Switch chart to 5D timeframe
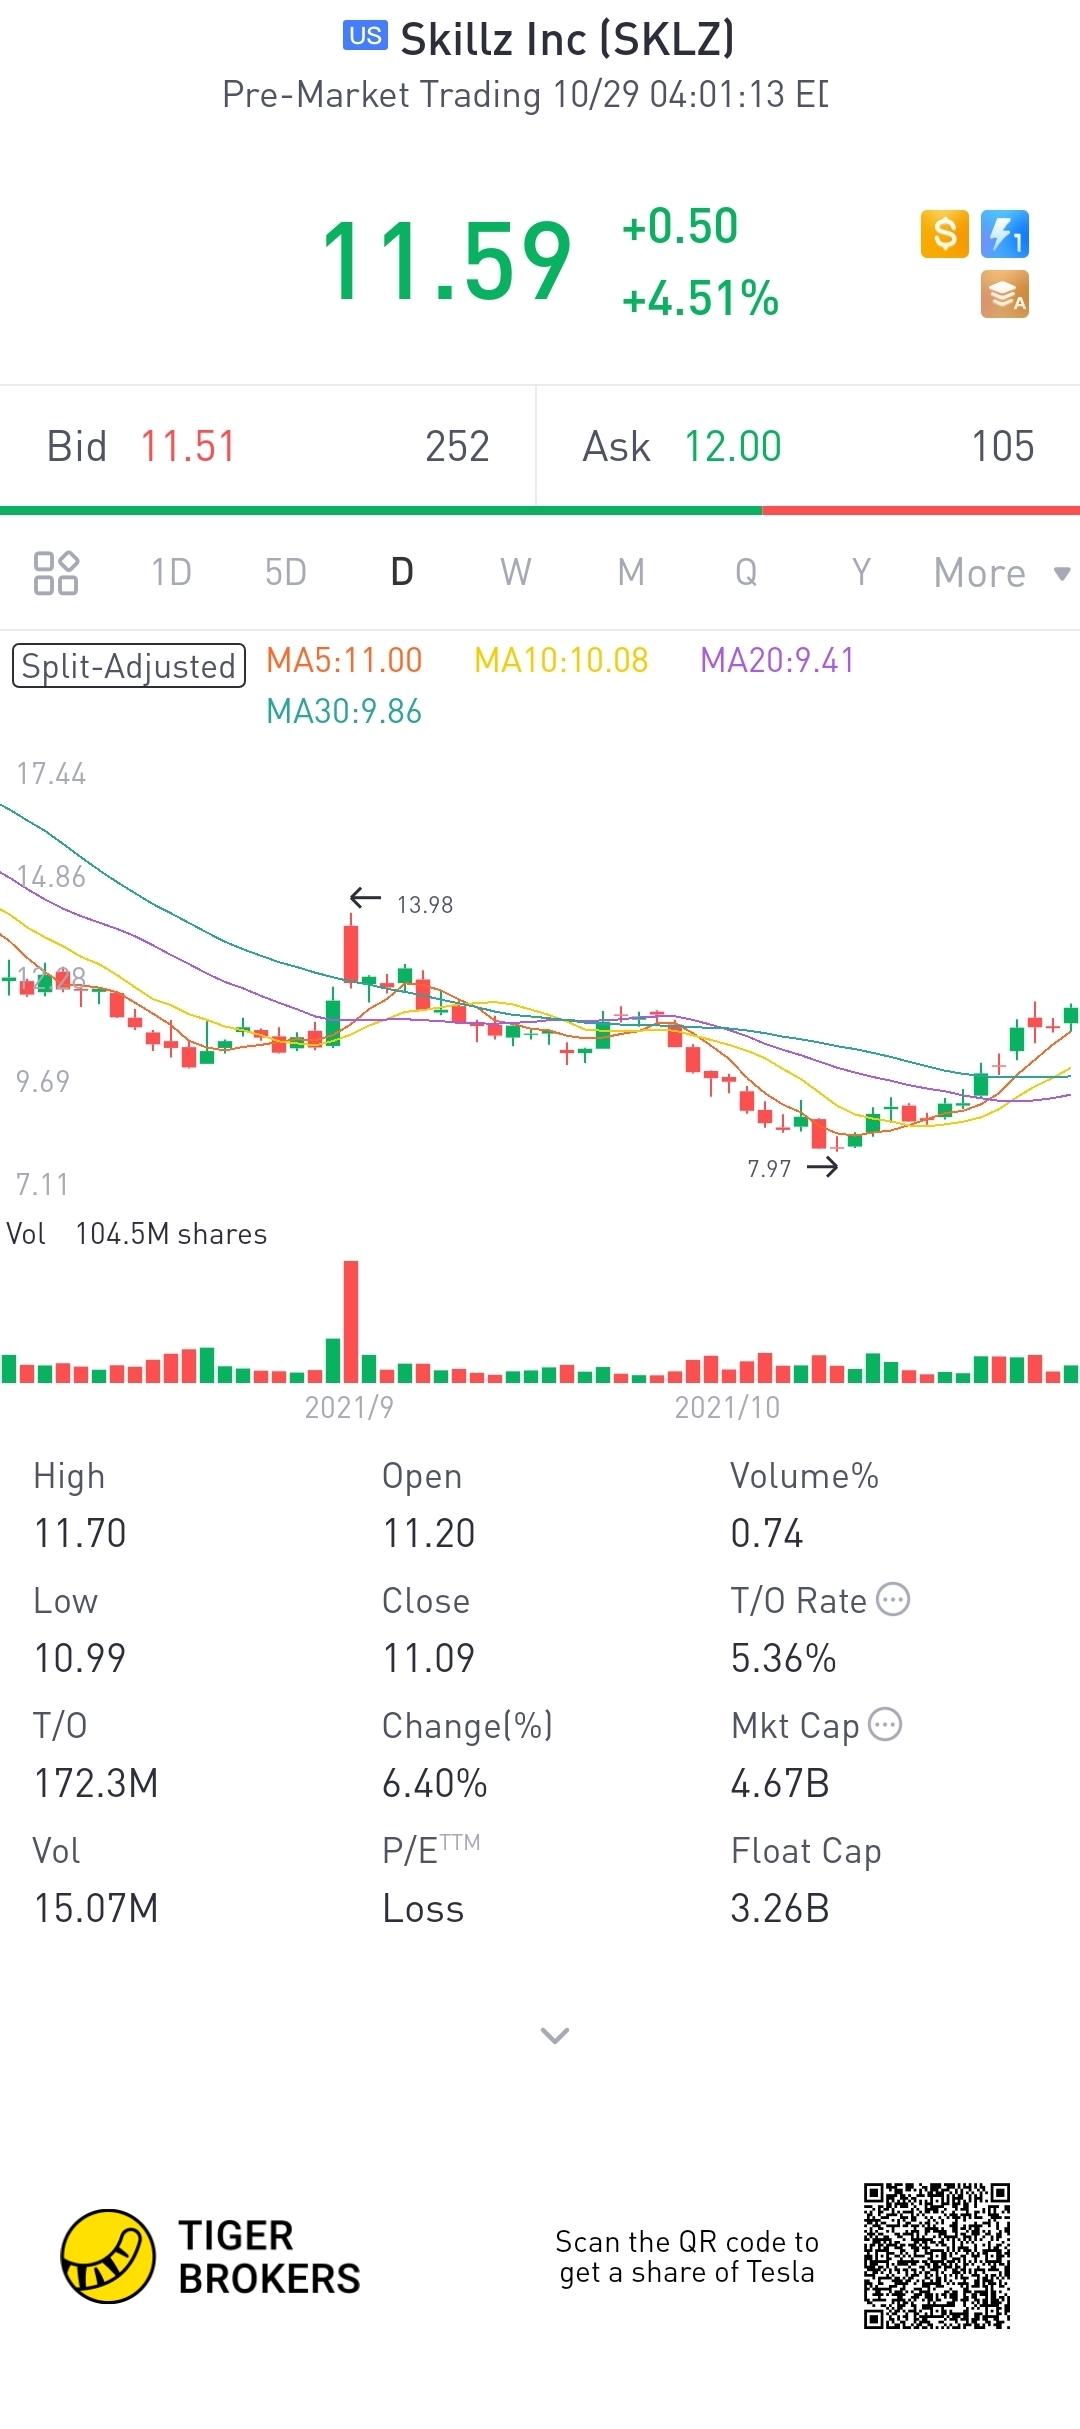 (286, 573)
